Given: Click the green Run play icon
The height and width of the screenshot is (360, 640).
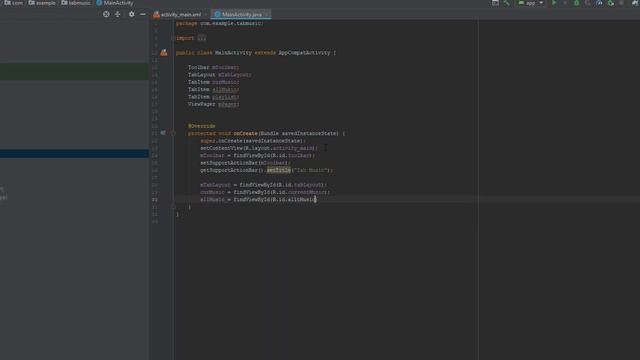Looking at the screenshot, I should coord(554,3).
